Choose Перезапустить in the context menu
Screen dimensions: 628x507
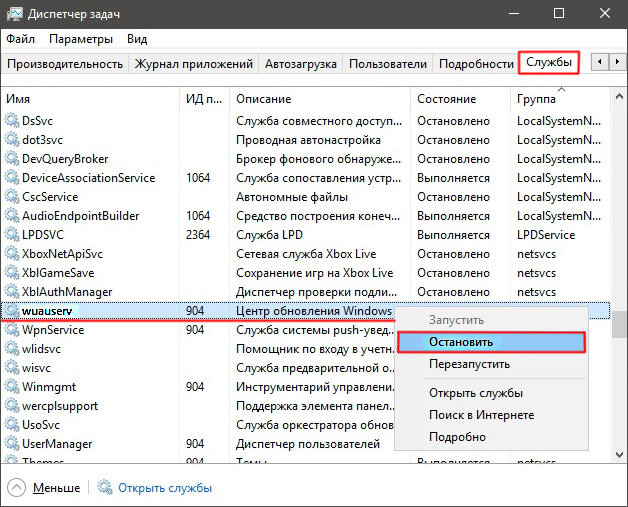pyautogui.click(x=492, y=364)
